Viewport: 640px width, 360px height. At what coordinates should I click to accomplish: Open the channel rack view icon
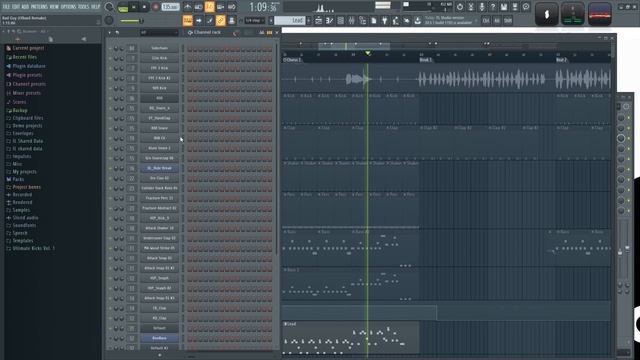coord(340,20)
